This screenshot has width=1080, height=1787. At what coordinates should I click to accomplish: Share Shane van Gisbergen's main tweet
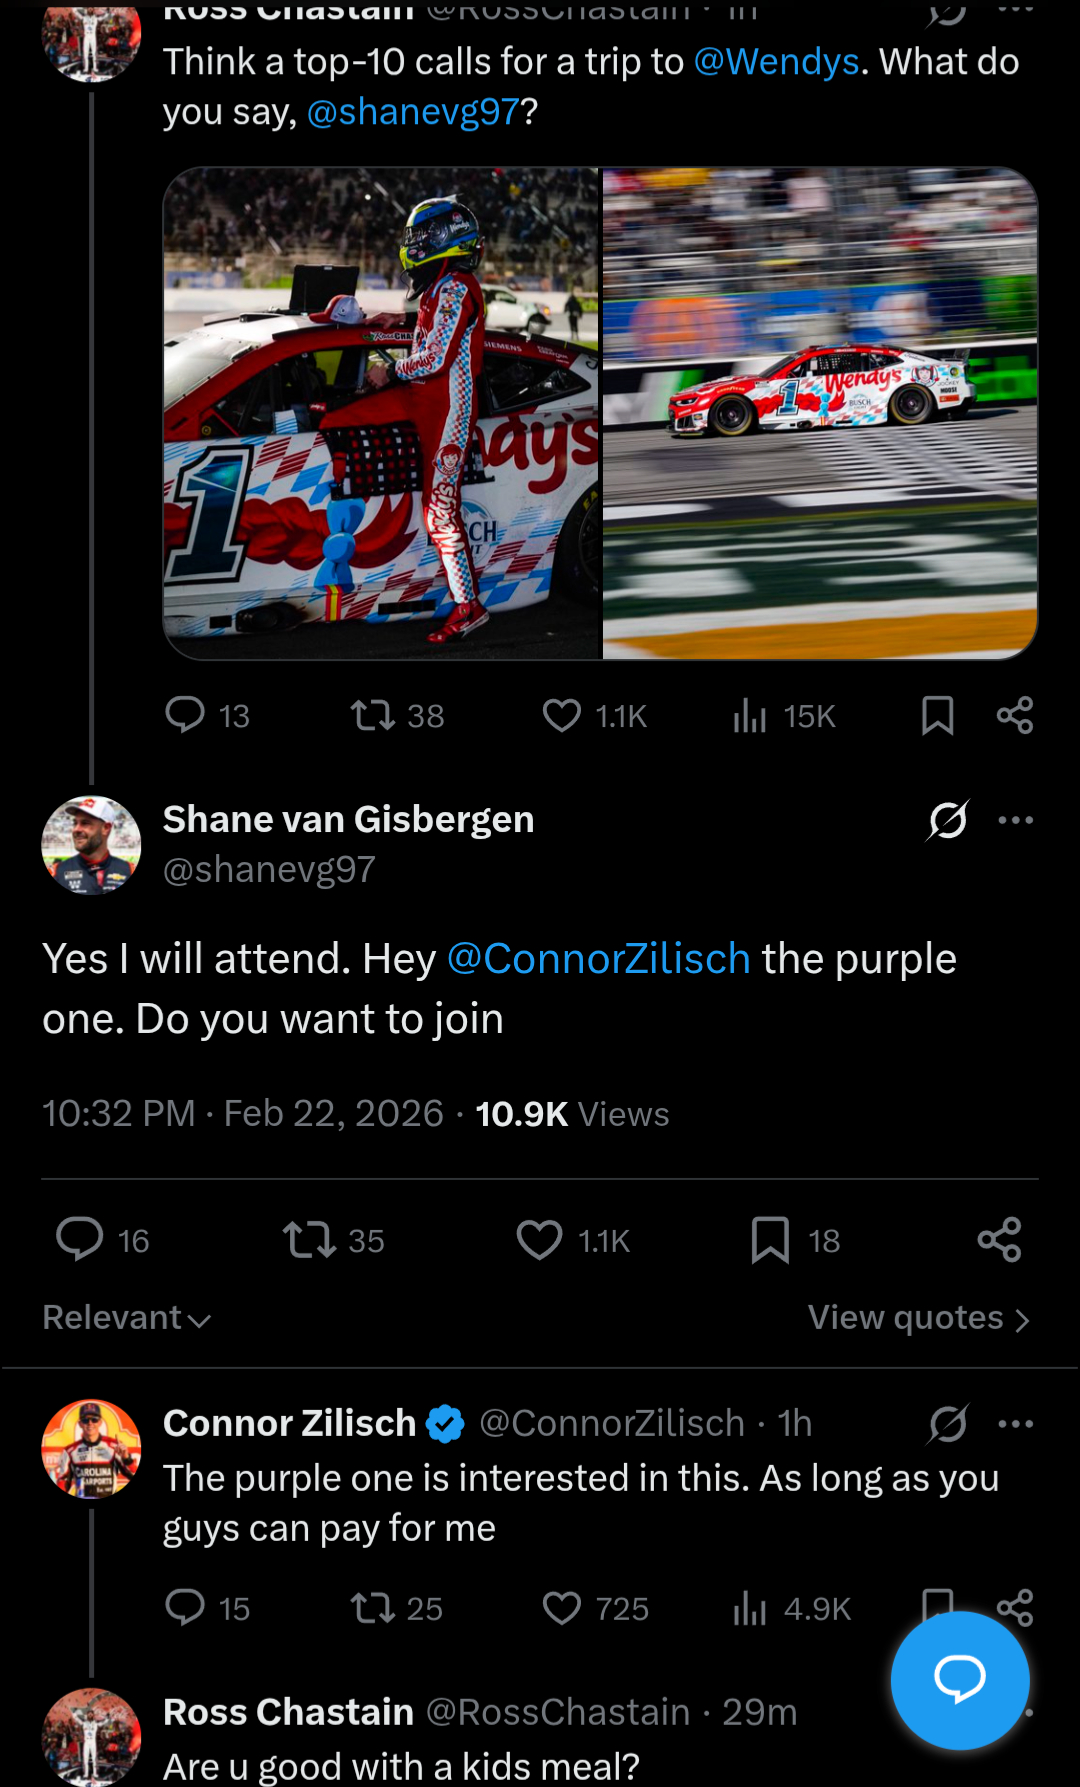(999, 1240)
